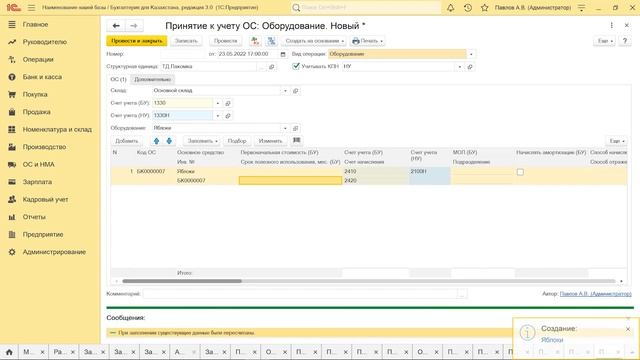Toggle the Учитывать КПН checkbox
This screenshot has height=360, width=640.
coord(296,66)
